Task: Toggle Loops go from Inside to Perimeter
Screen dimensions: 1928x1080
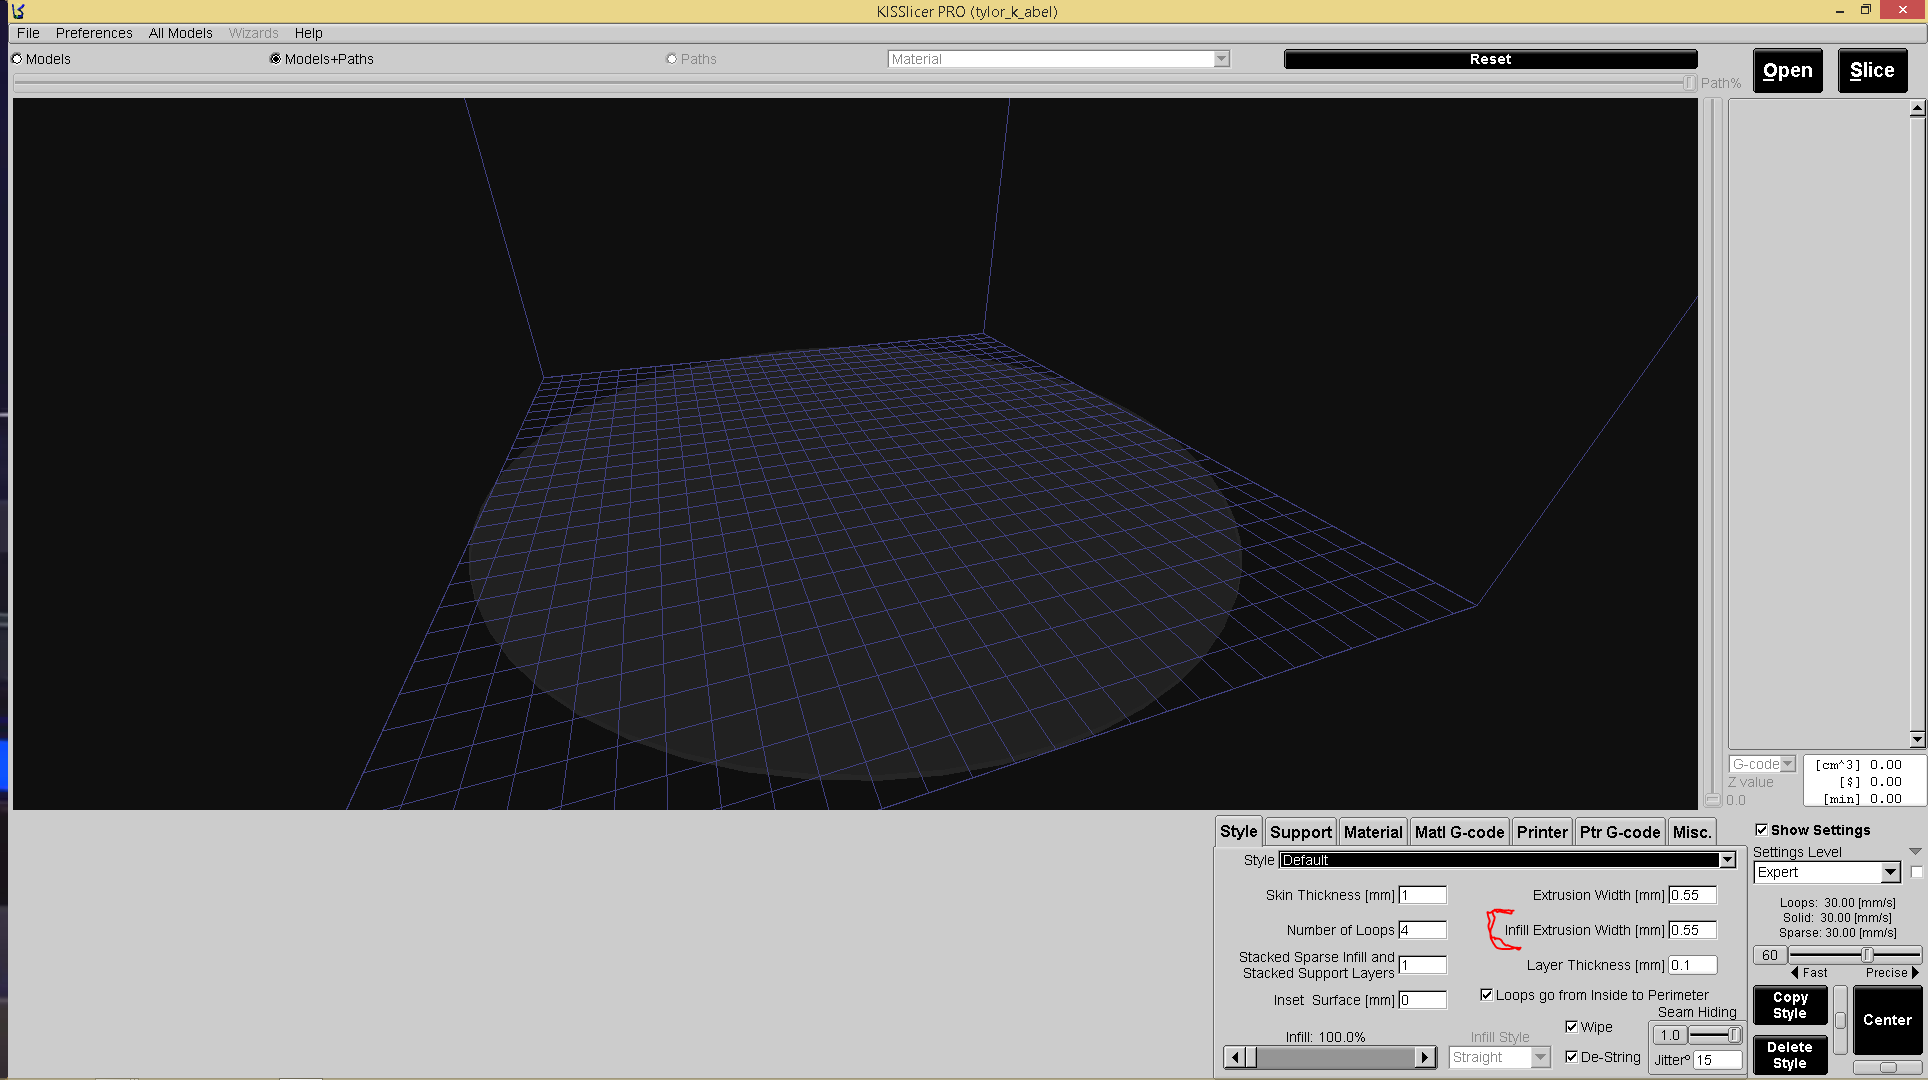Action: pyautogui.click(x=1486, y=995)
